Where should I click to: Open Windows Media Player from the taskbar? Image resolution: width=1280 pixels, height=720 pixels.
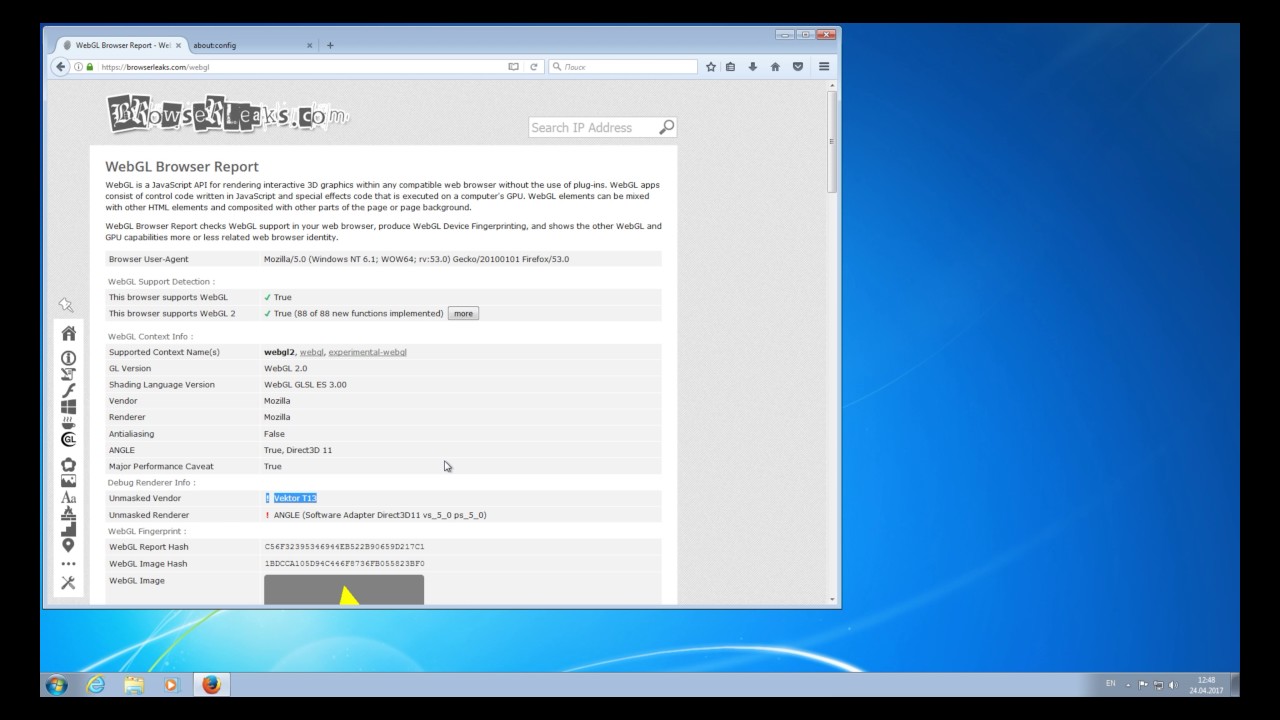pos(171,685)
